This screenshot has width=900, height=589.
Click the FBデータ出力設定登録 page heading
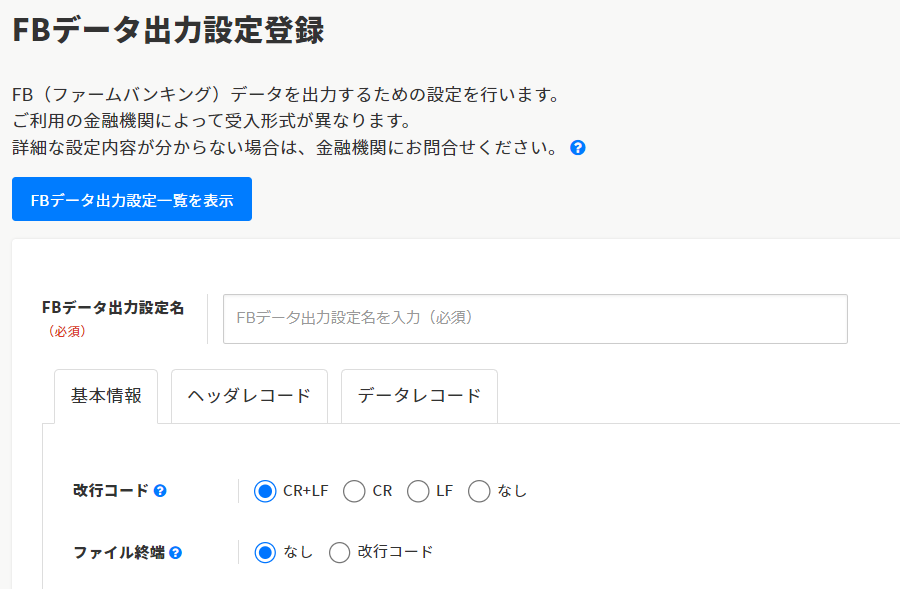click(x=168, y=30)
